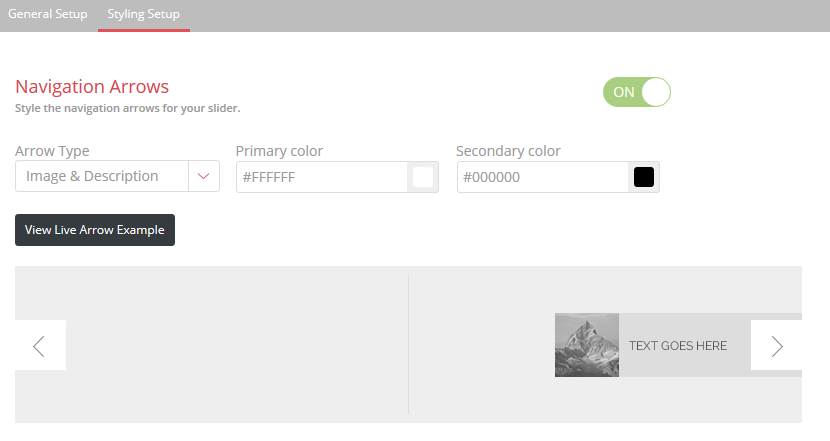Click the right next arrow in the preview
The image size is (830, 441).
click(776, 345)
